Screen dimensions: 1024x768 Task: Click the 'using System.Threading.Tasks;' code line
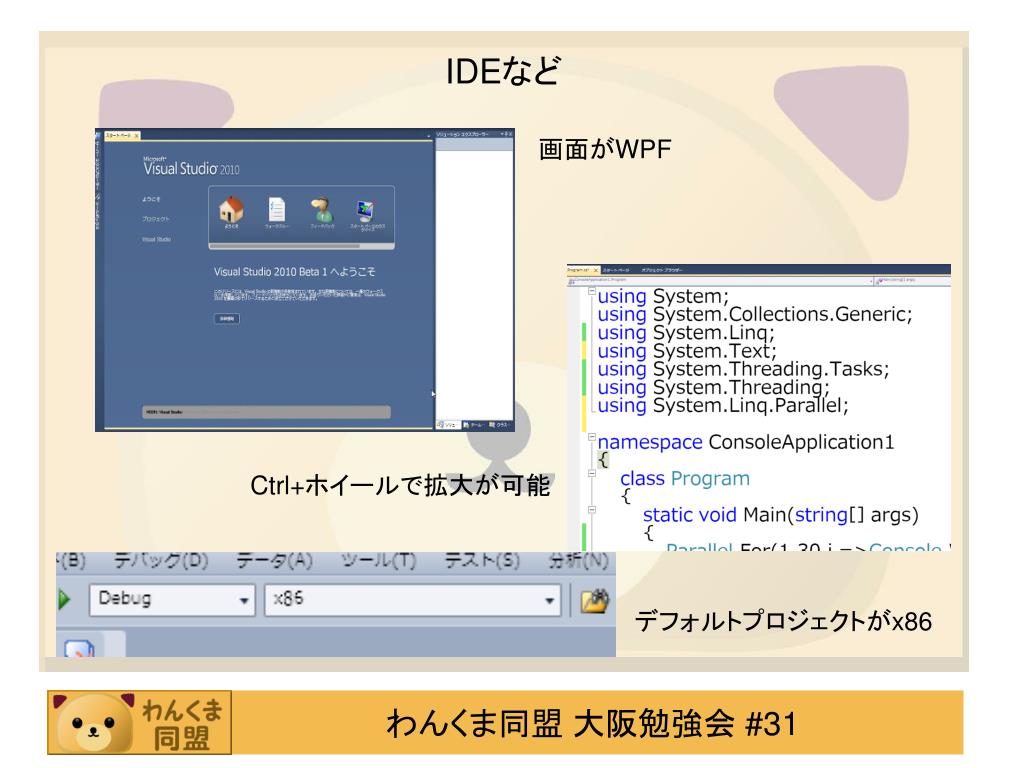(x=743, y=369)
